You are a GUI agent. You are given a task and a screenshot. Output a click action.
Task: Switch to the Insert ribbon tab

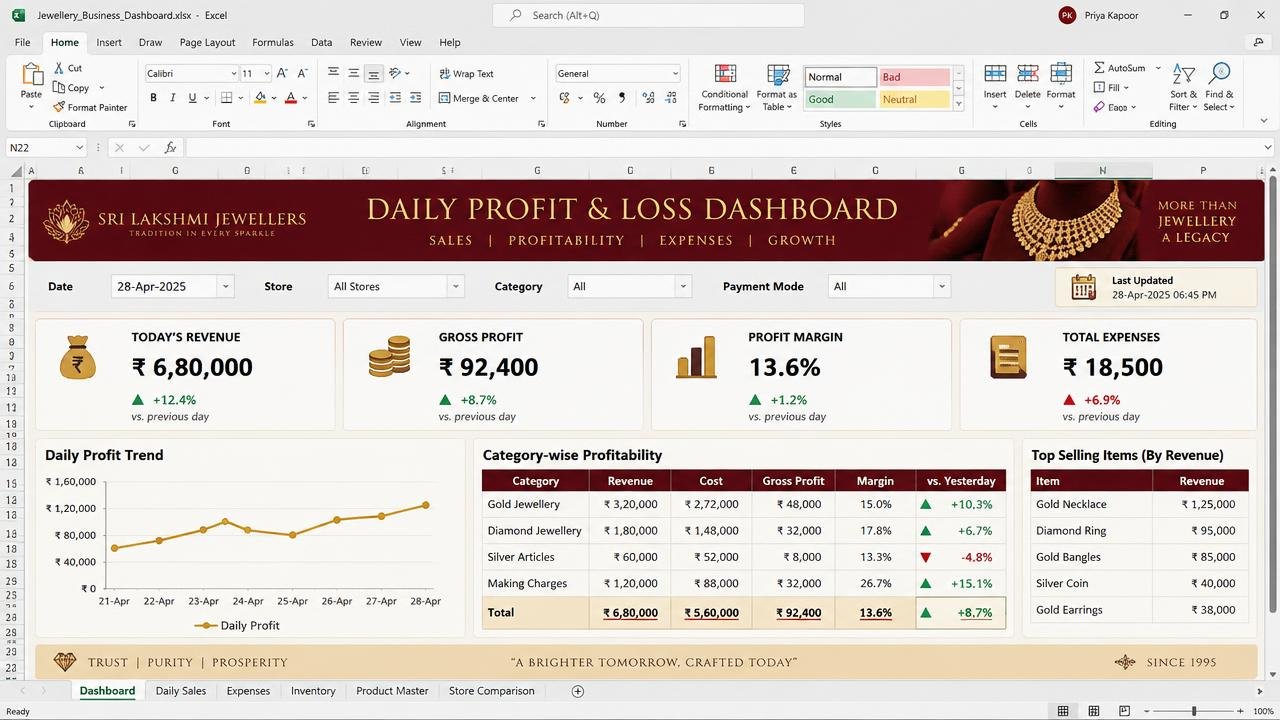109,43
